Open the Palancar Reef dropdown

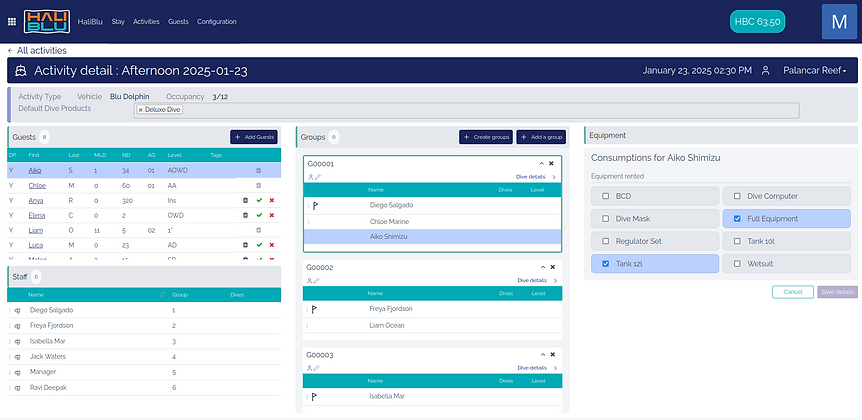[815, 71]
